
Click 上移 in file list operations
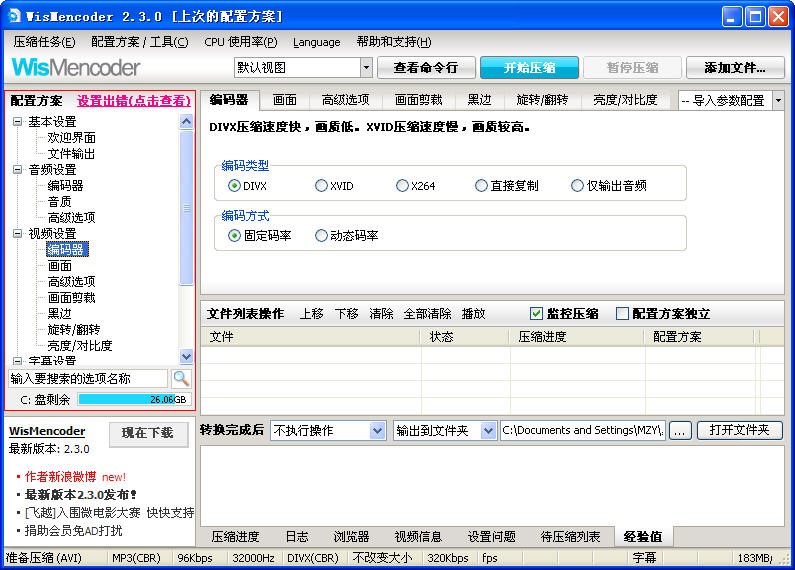(x=311, y=314)
